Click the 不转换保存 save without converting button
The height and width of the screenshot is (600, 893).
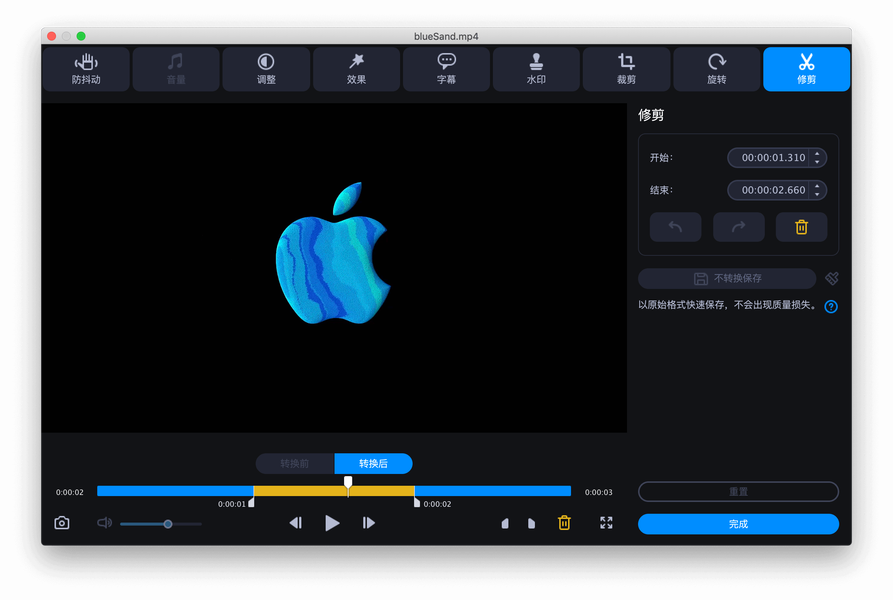click(727, 278)
